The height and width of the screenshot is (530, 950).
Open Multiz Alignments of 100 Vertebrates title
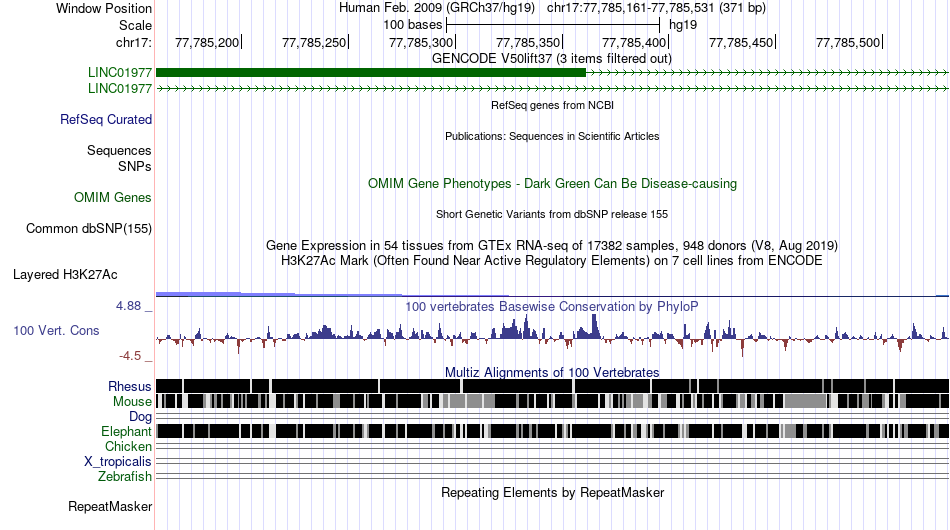(552, 372)
